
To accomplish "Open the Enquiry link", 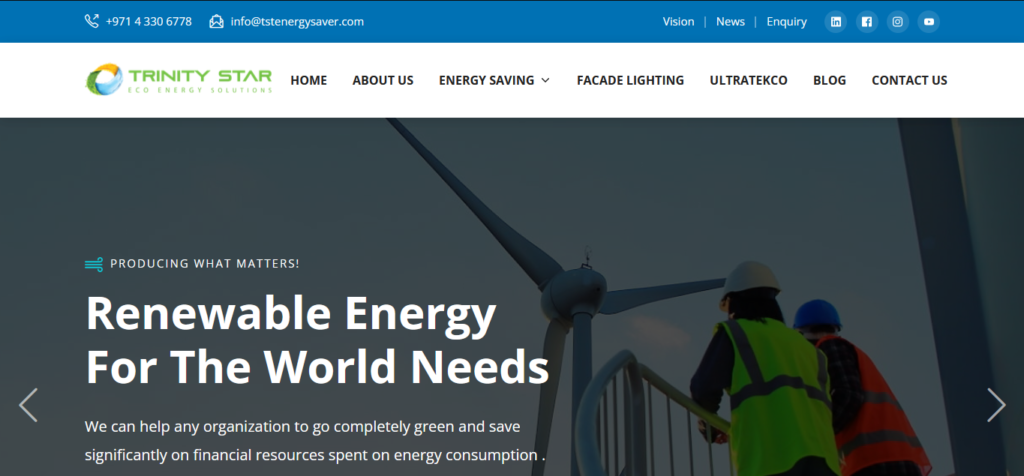I will click(x=786, y=22).
